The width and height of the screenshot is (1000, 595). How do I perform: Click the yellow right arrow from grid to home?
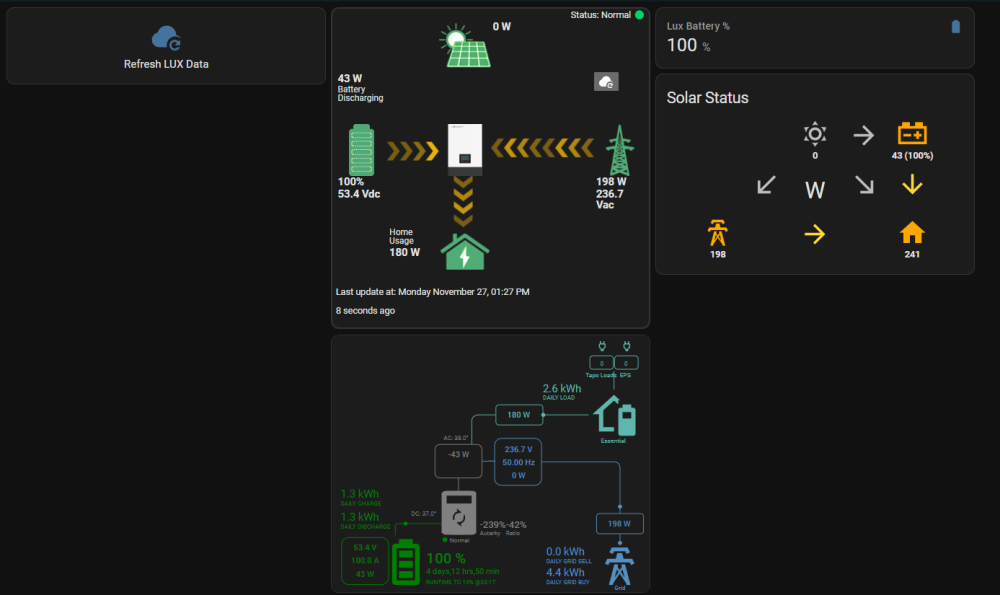814,234
